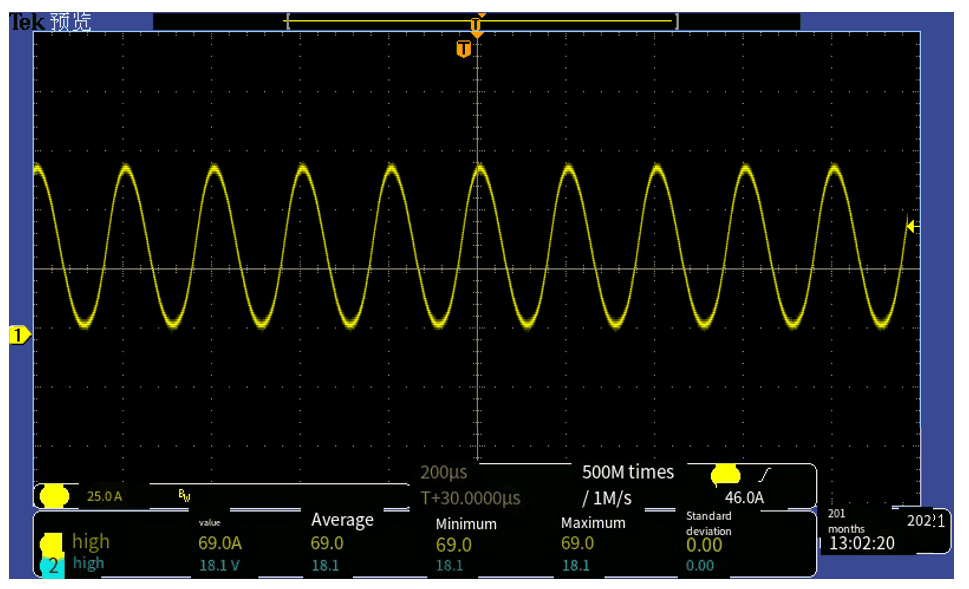969x589 pixels.
Task: Click the channel 1 ground level marker
Action: click(x=18, y=335)
